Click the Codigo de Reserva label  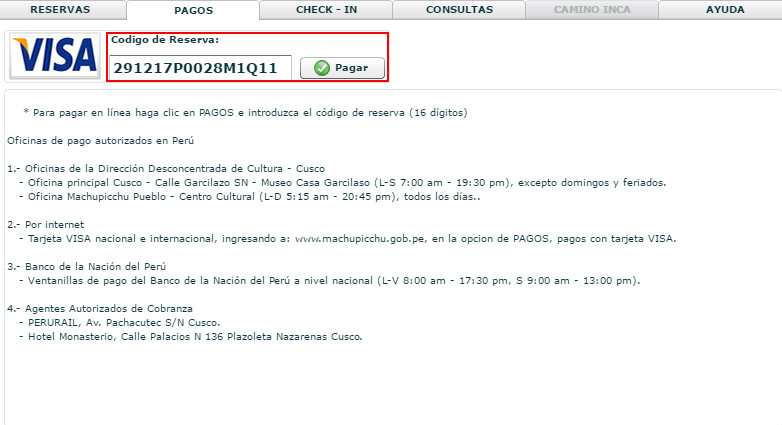pyautogui.click(x=165, y=40)
